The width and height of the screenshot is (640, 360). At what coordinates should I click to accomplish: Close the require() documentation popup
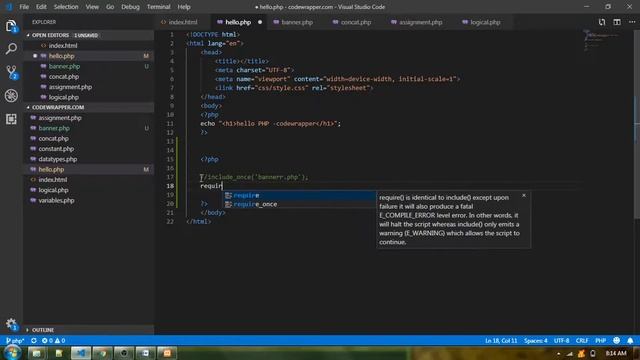click(524, 196)
